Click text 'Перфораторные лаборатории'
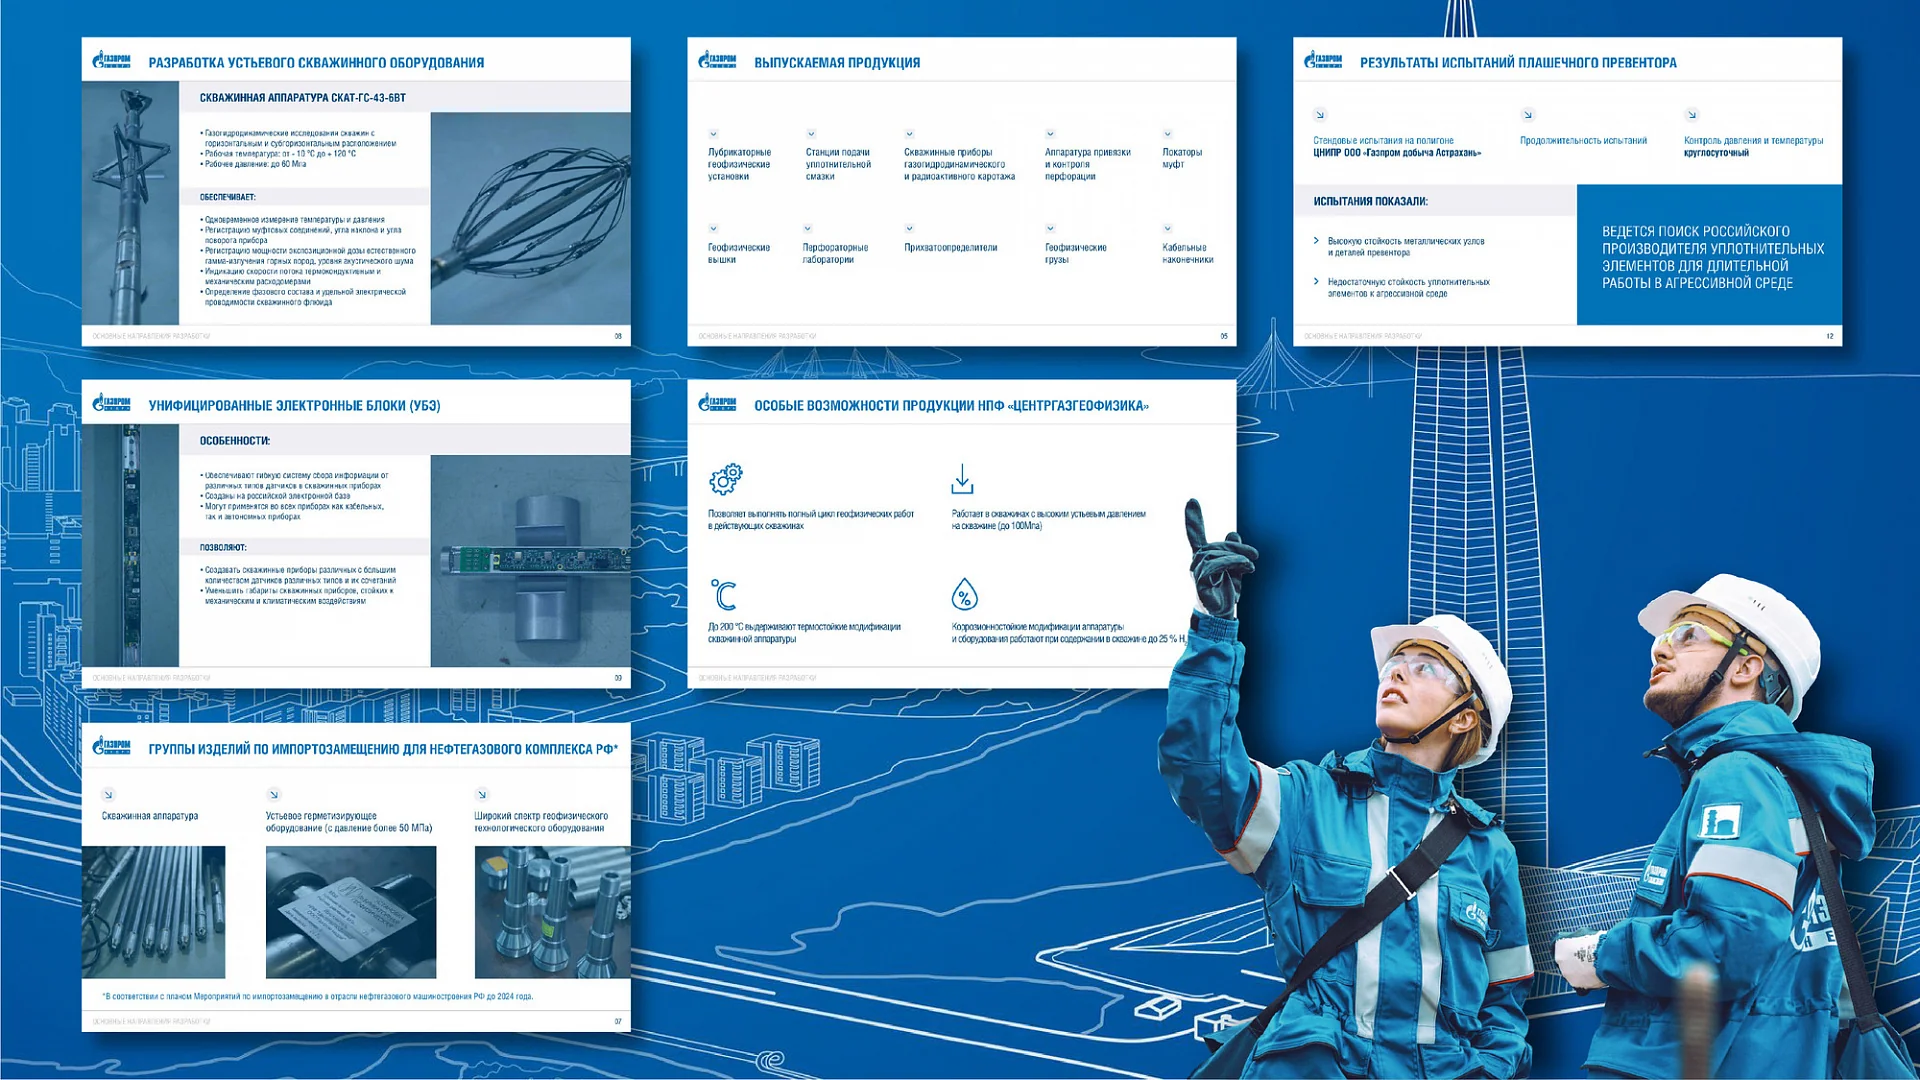Image resolution: width=1920 pixels, height=1080 pixels. tap(835, 253)
